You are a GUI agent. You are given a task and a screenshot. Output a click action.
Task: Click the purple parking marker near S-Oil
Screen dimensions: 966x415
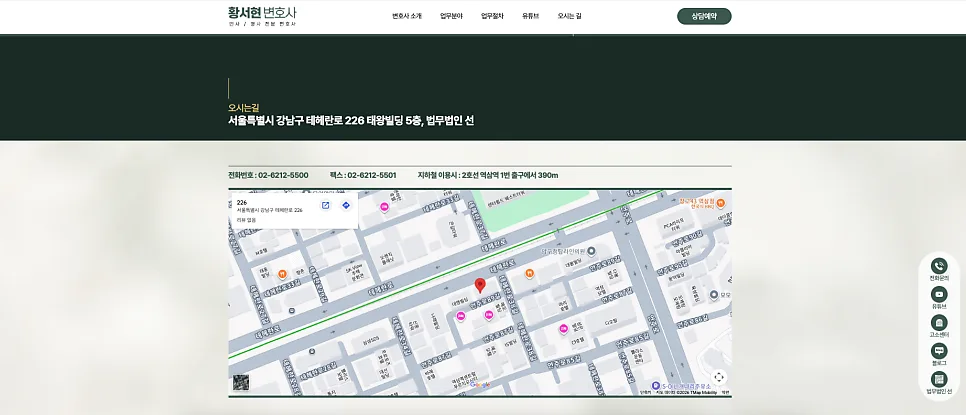[x=656, y=386]
